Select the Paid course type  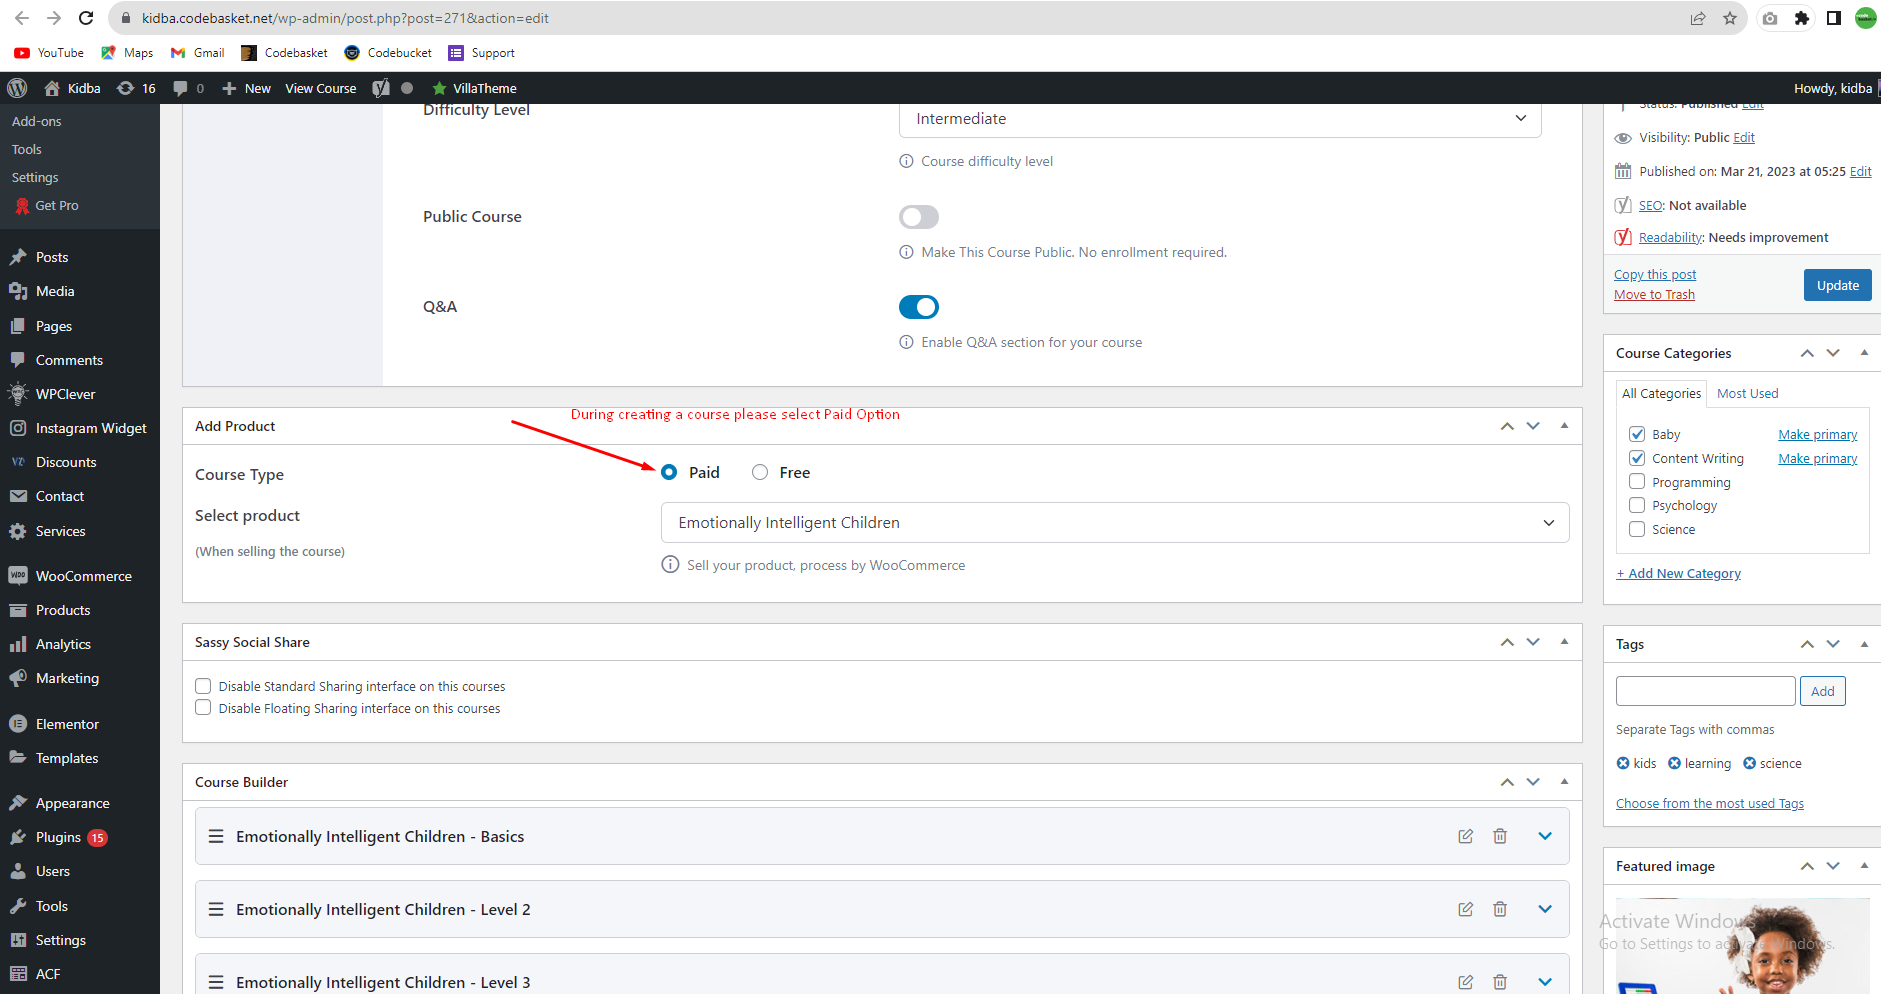click(669, 472)
